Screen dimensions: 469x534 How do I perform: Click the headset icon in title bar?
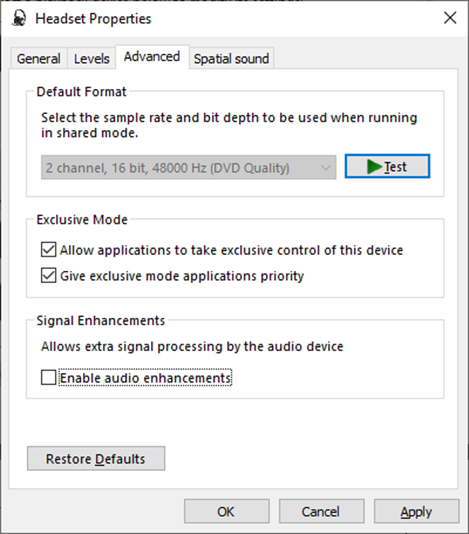click(x=19, y=18)
